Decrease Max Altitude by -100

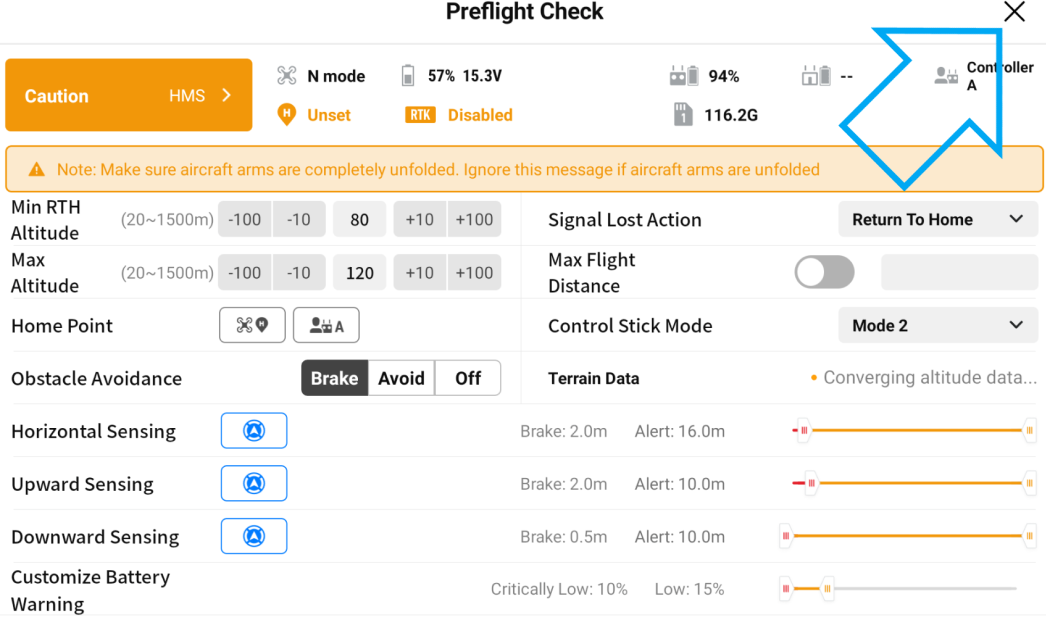click(x=244, y=272)
